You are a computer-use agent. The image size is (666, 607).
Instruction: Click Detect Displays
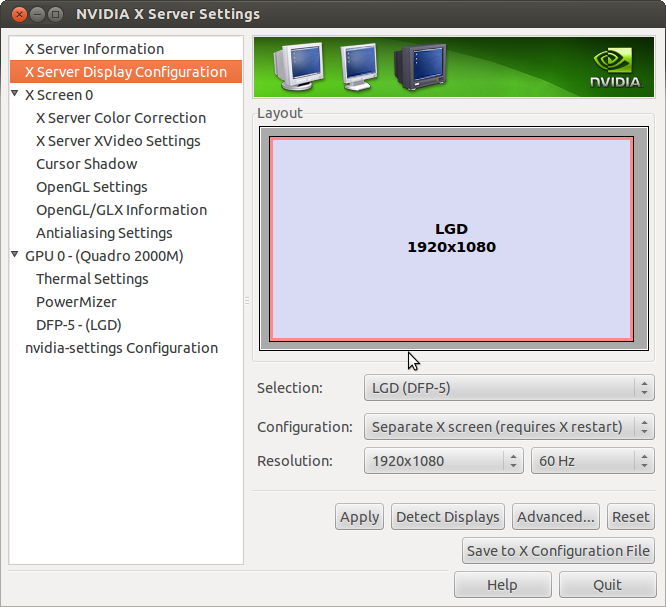pos(448,517)
